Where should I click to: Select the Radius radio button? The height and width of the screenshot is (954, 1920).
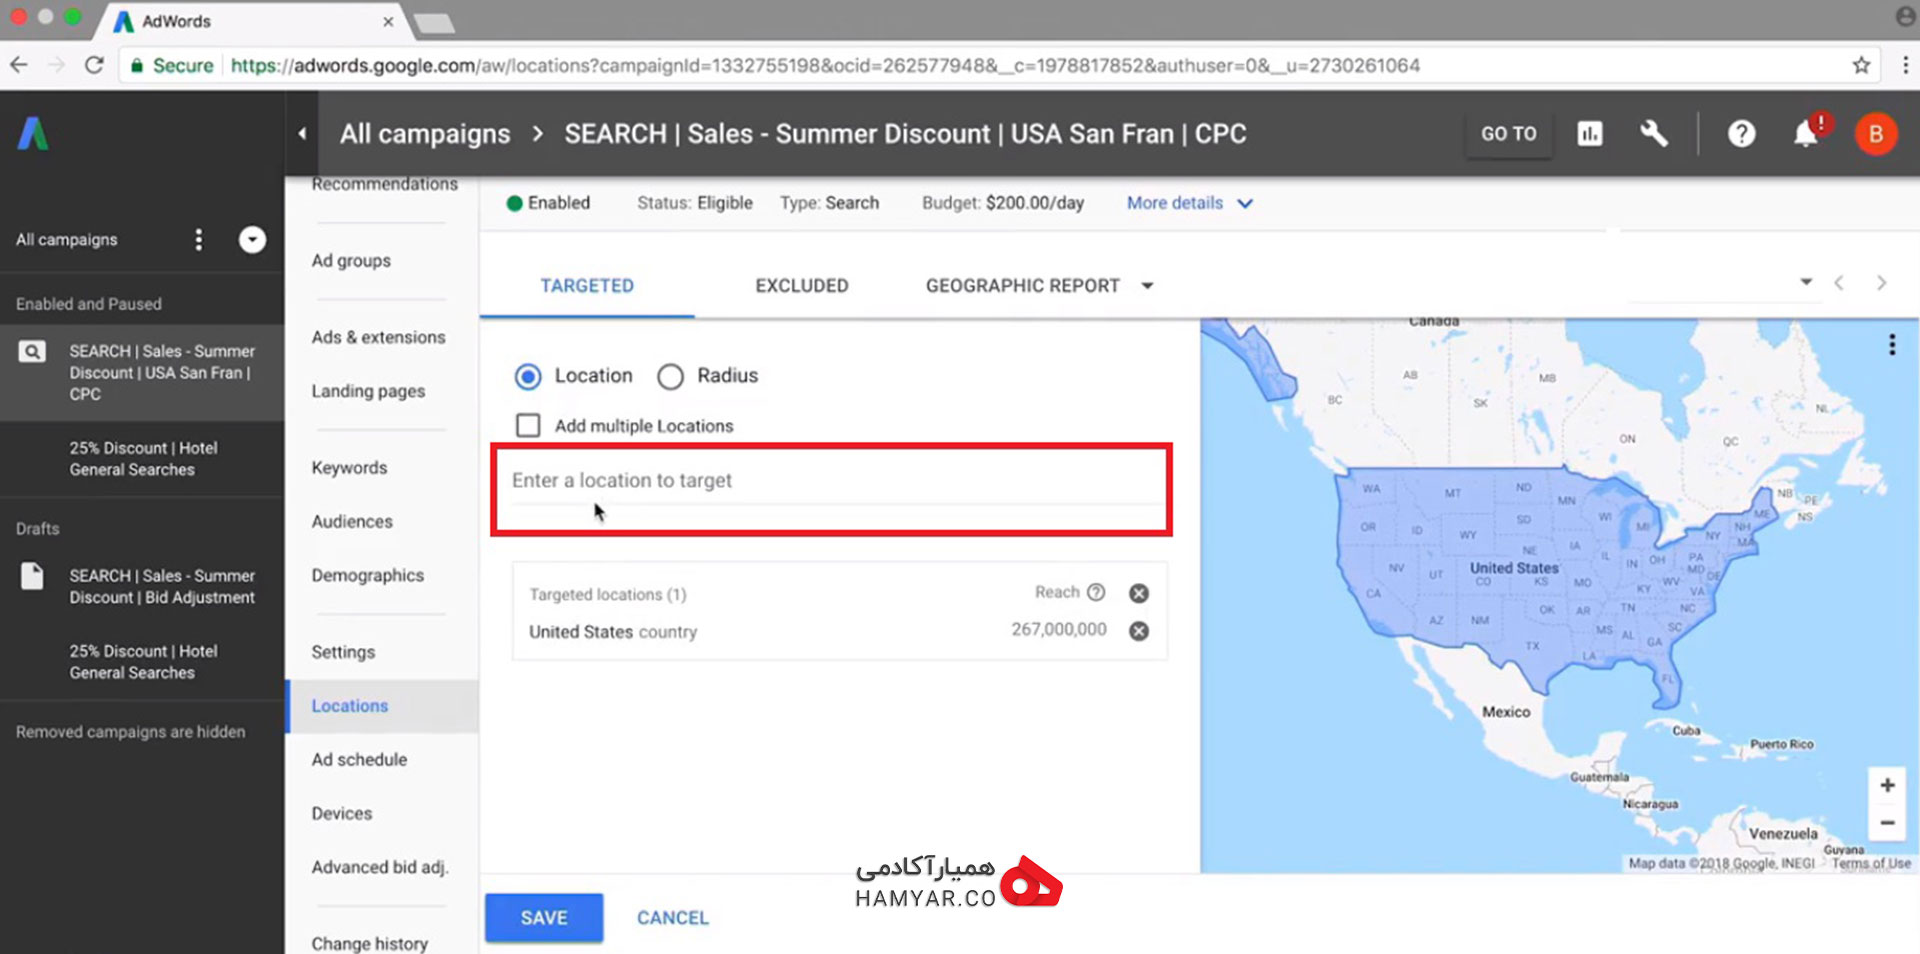click(670, 376)
